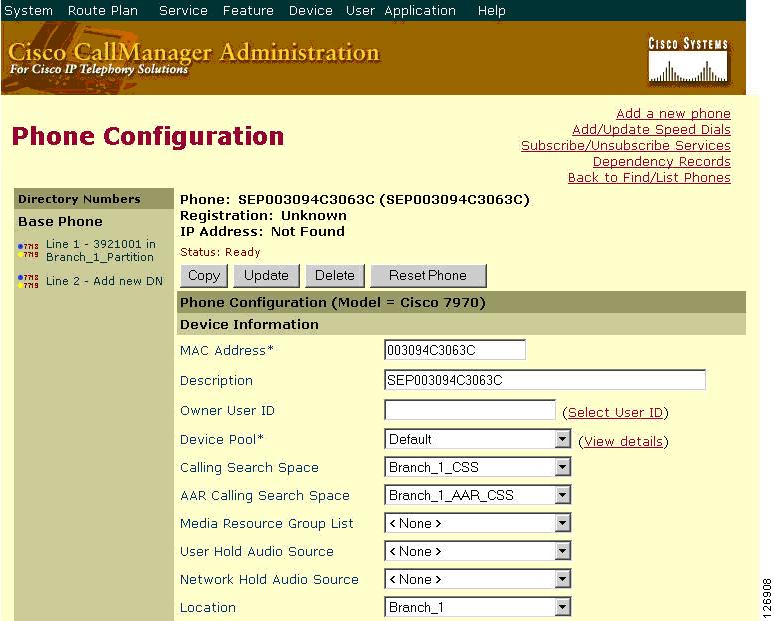Expand the Device Pool dropdown
This screenshot has width=774, height=621.
tap(562, 439)
